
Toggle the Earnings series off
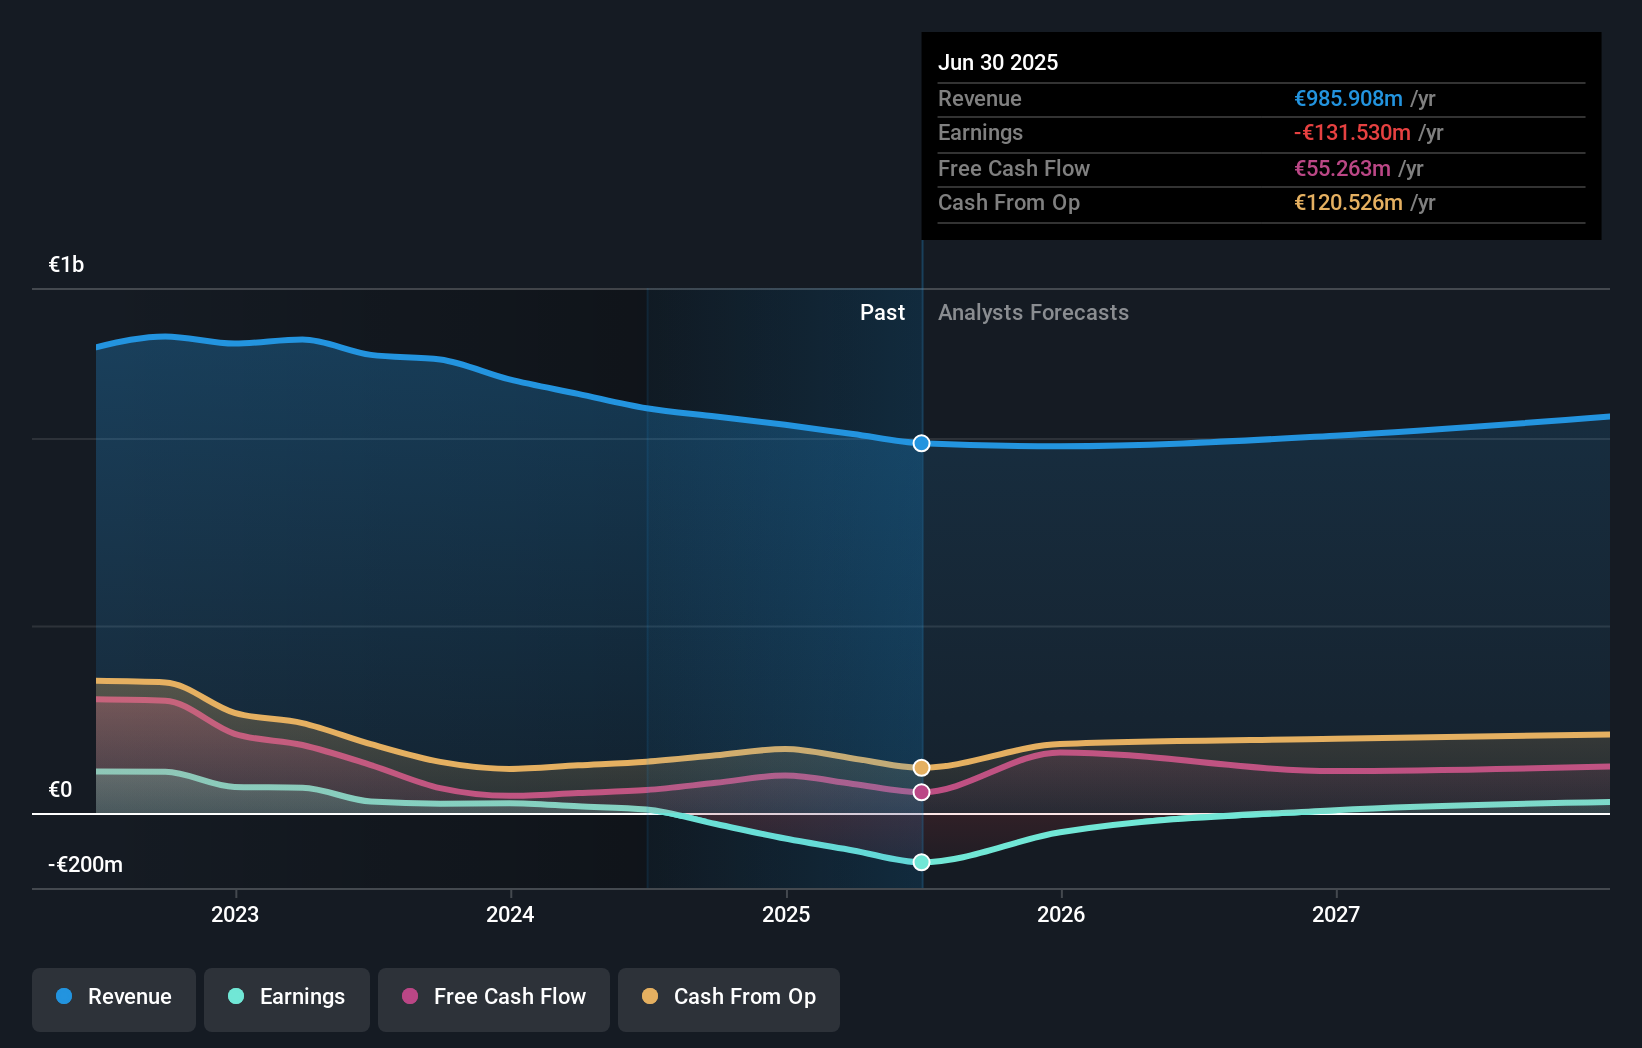[x=286, y=997]
